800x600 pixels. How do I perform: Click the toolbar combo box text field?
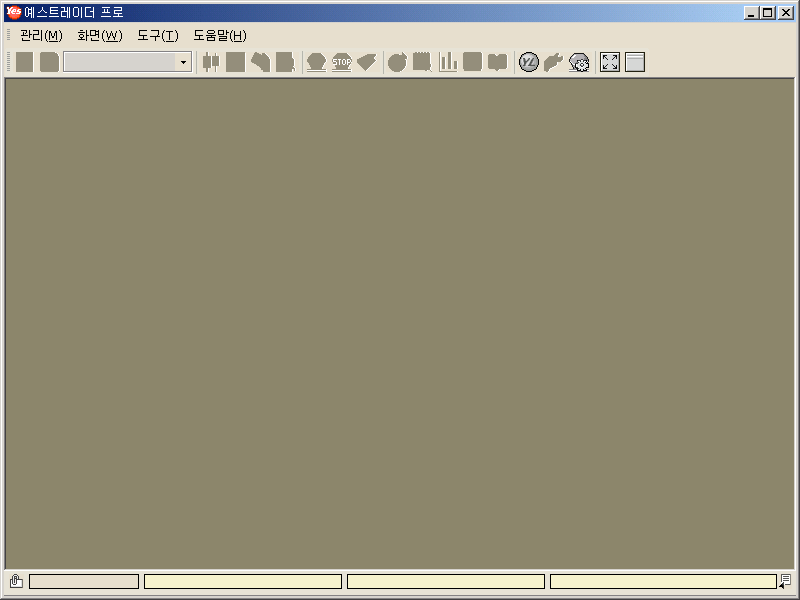click(x=118, y=62)
